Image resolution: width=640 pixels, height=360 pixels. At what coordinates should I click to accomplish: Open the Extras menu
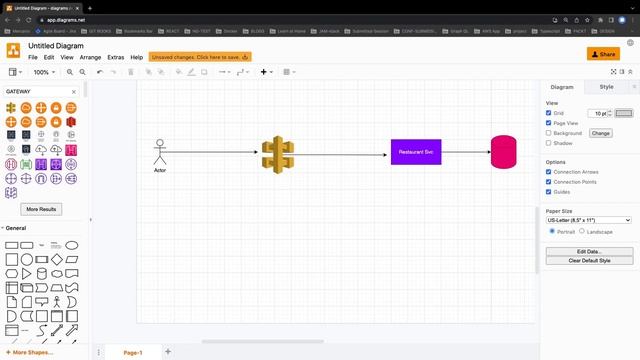coord(116,57)
